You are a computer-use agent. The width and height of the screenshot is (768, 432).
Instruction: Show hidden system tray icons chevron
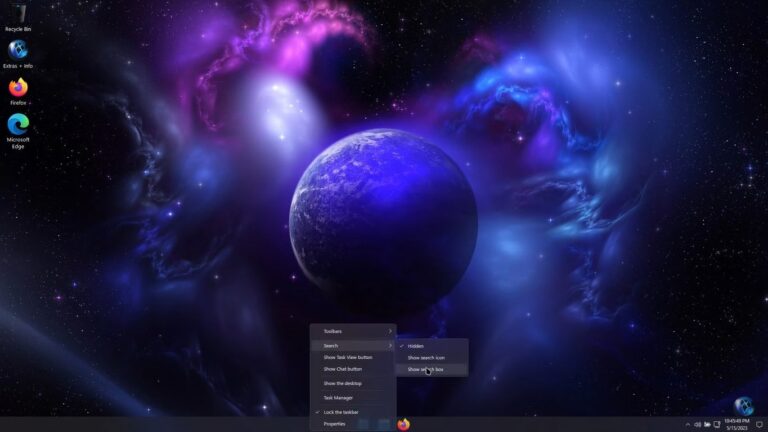click(x=688, y=425)
